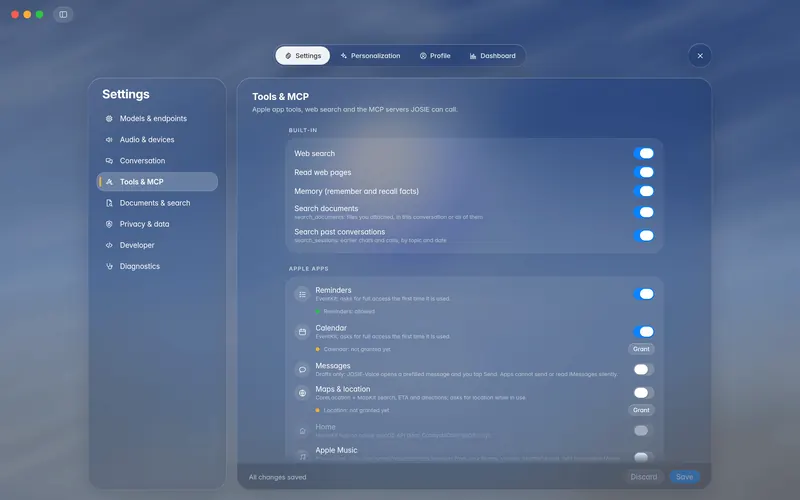The image size is (800, 500).
Task: Go to the Dashboard tab
Action: 492,56
